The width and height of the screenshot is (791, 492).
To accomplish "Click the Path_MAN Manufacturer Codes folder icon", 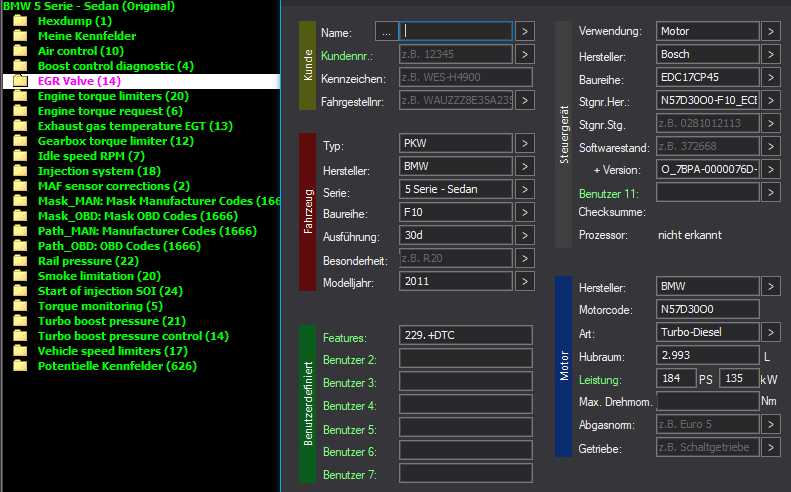I will (x=20, y=231).
